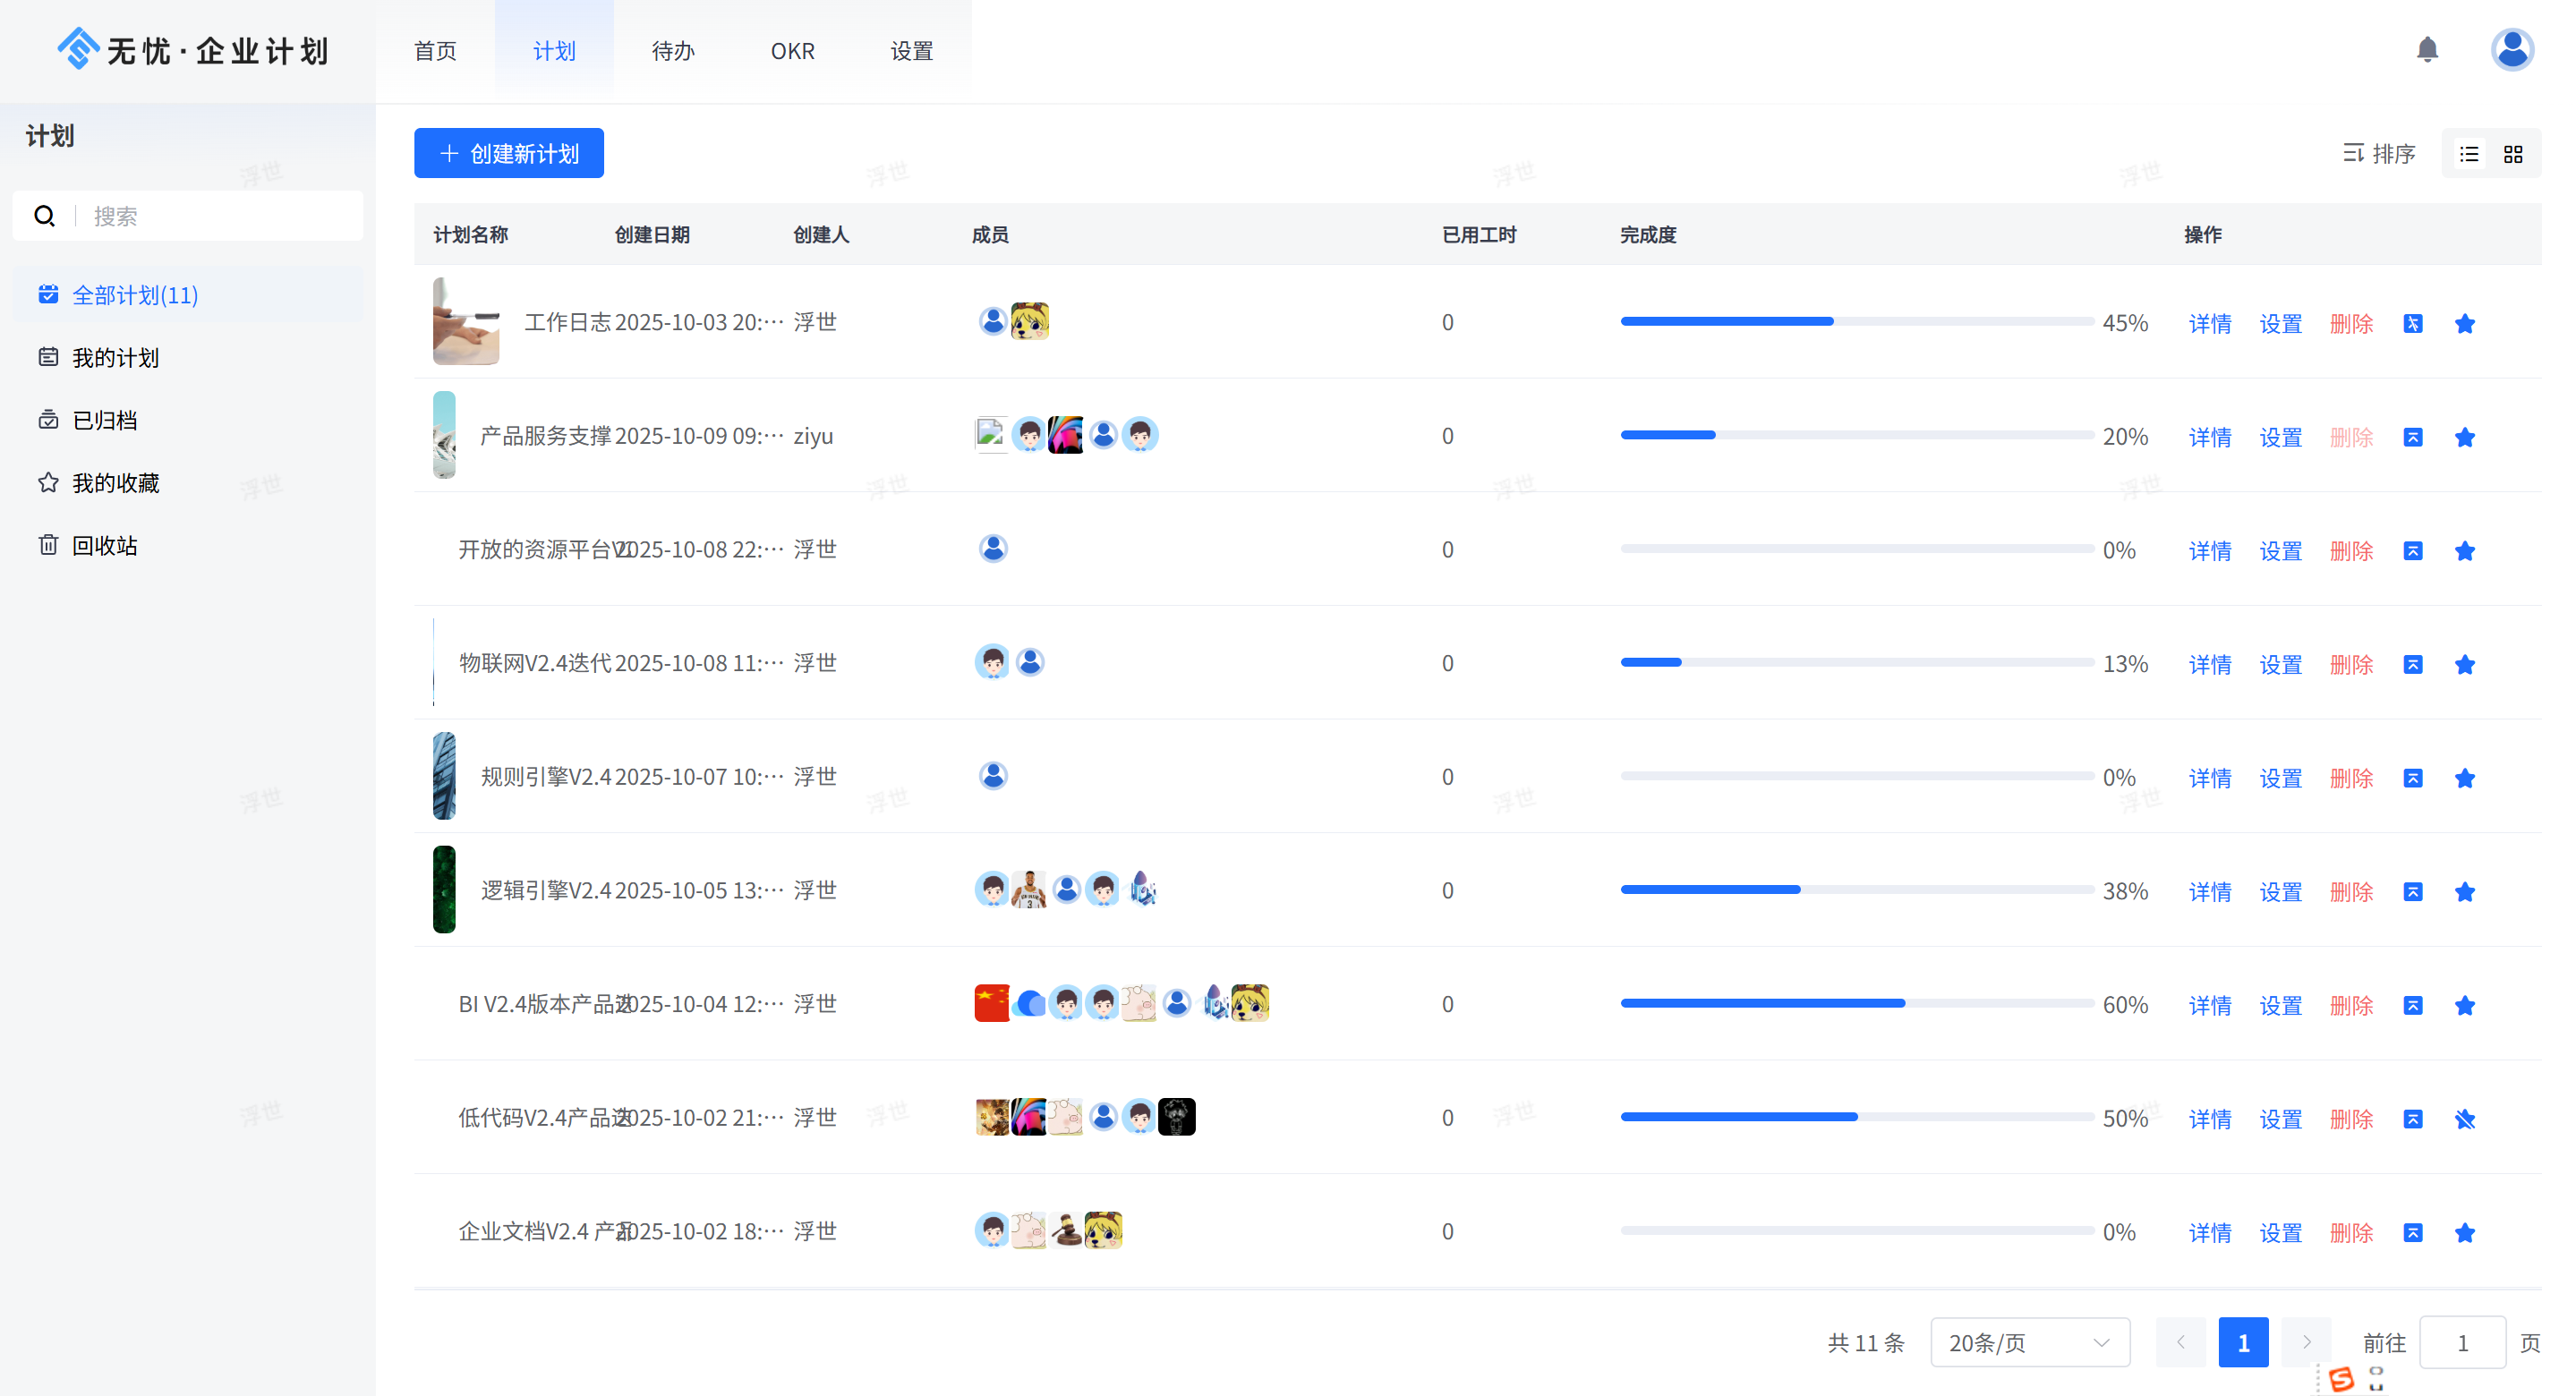Click the 60% progress bar of BI V2.4
Screen dimensions: 2576x1396
[x=1856, y=1003]
